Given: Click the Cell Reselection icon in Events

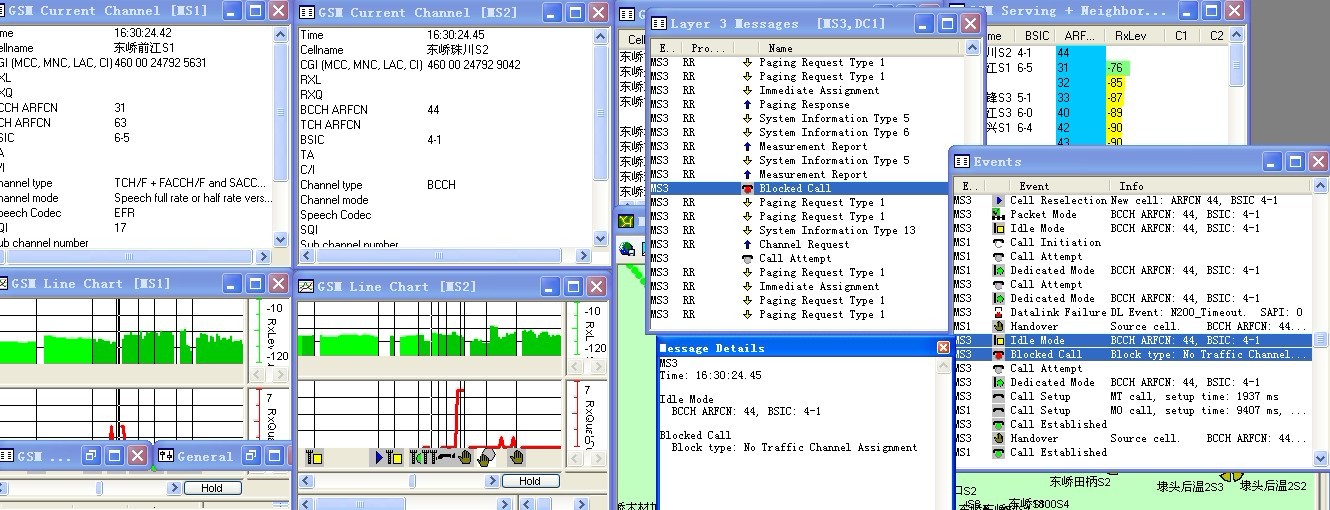Looking at the screenshot, I should 998,200.
